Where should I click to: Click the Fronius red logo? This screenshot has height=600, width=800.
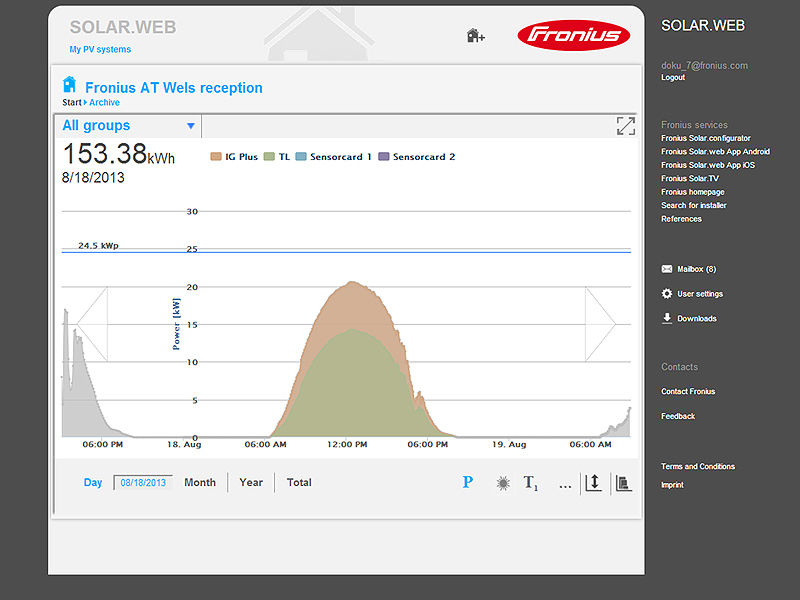click(x=573, y=35)
